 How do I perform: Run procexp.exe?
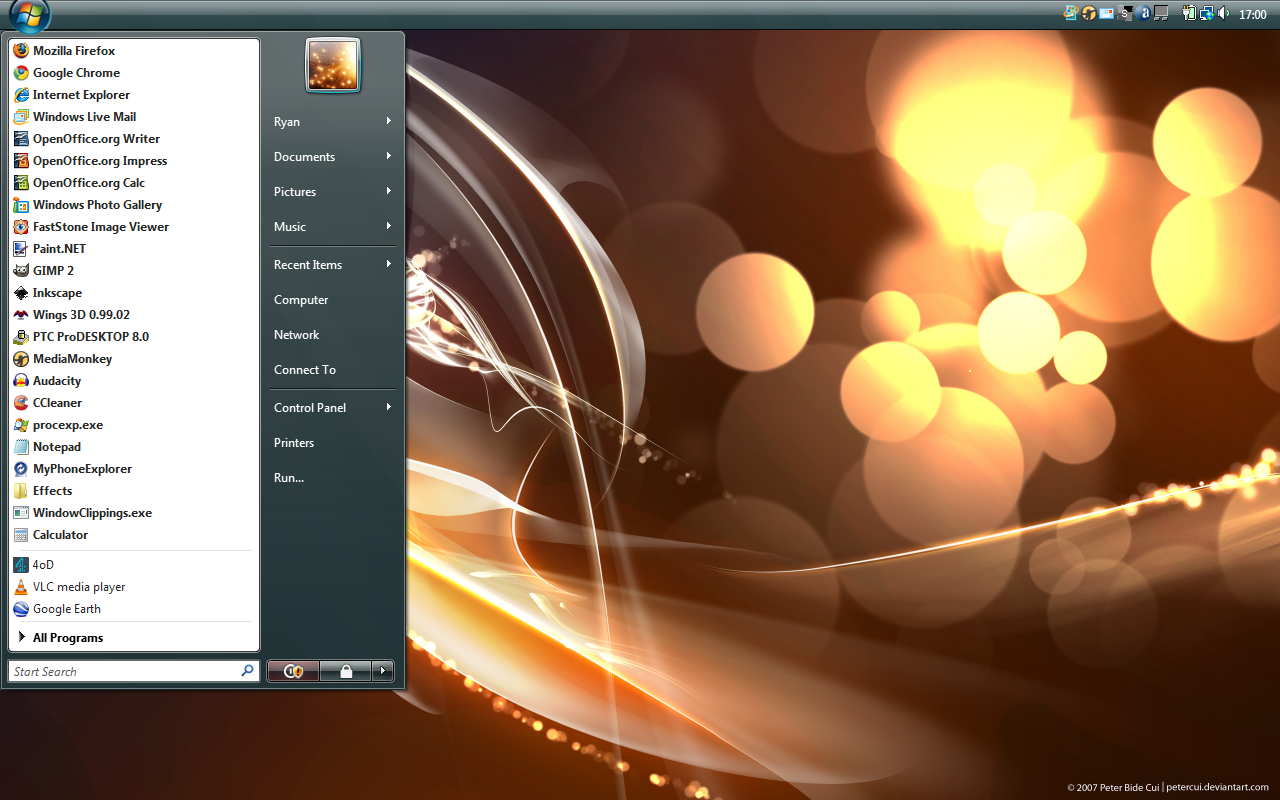tap(134, 425)
